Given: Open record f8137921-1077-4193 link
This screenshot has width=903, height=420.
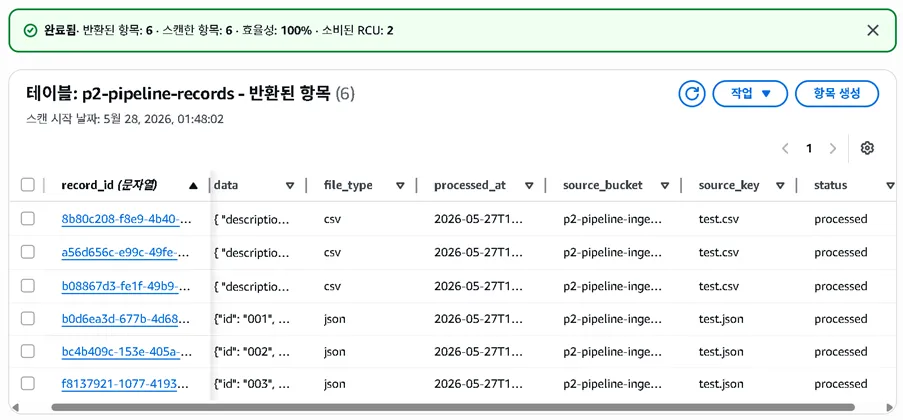Looking at the screenshot, I should click(x=126, y=384).
